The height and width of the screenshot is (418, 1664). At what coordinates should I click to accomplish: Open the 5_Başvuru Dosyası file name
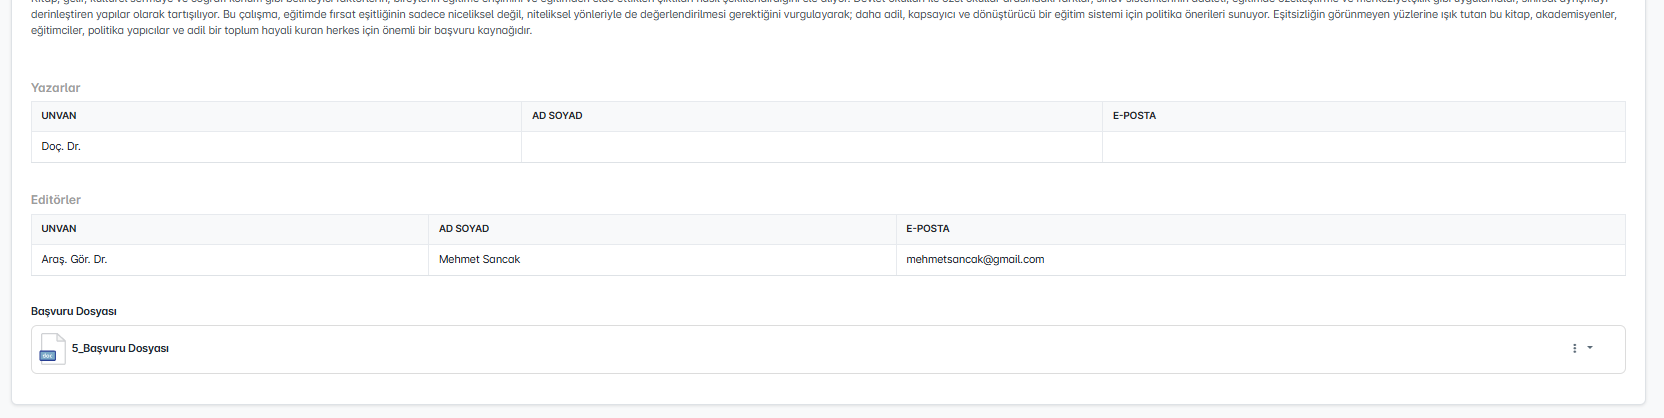[x=120, y=349]
